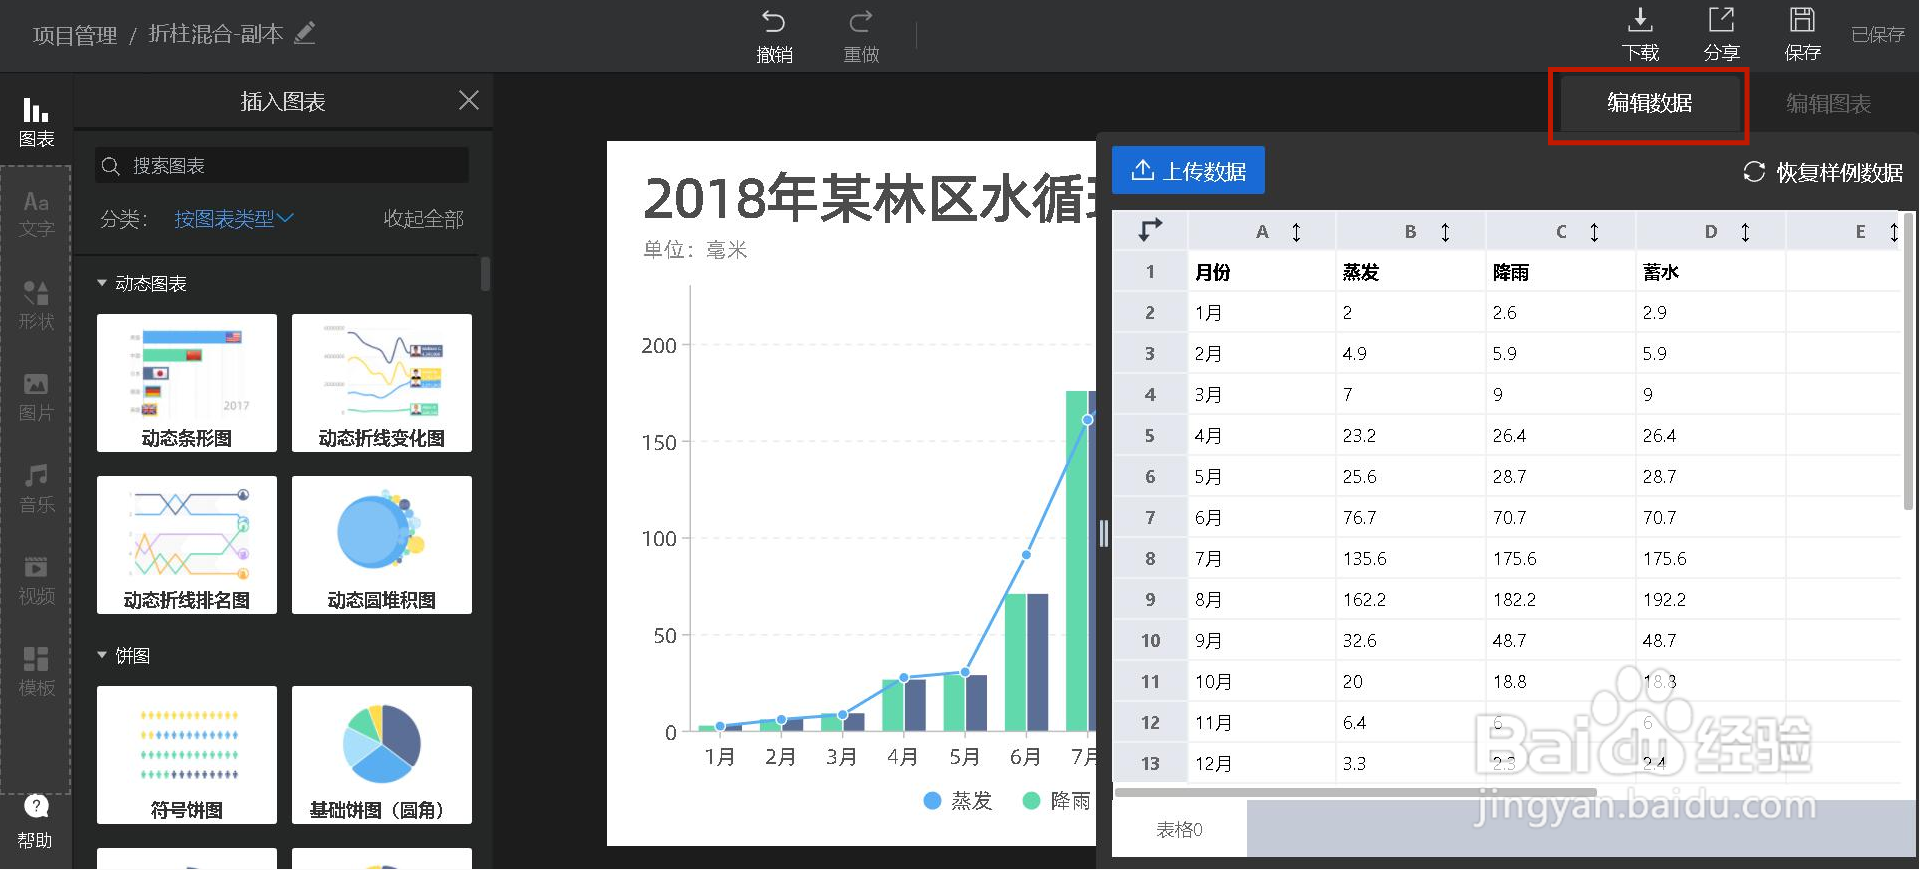The width and height of the screenshot is (1920, 870).
Task: Click sort arrow on column A
Action: click(x=1296, y=232)
